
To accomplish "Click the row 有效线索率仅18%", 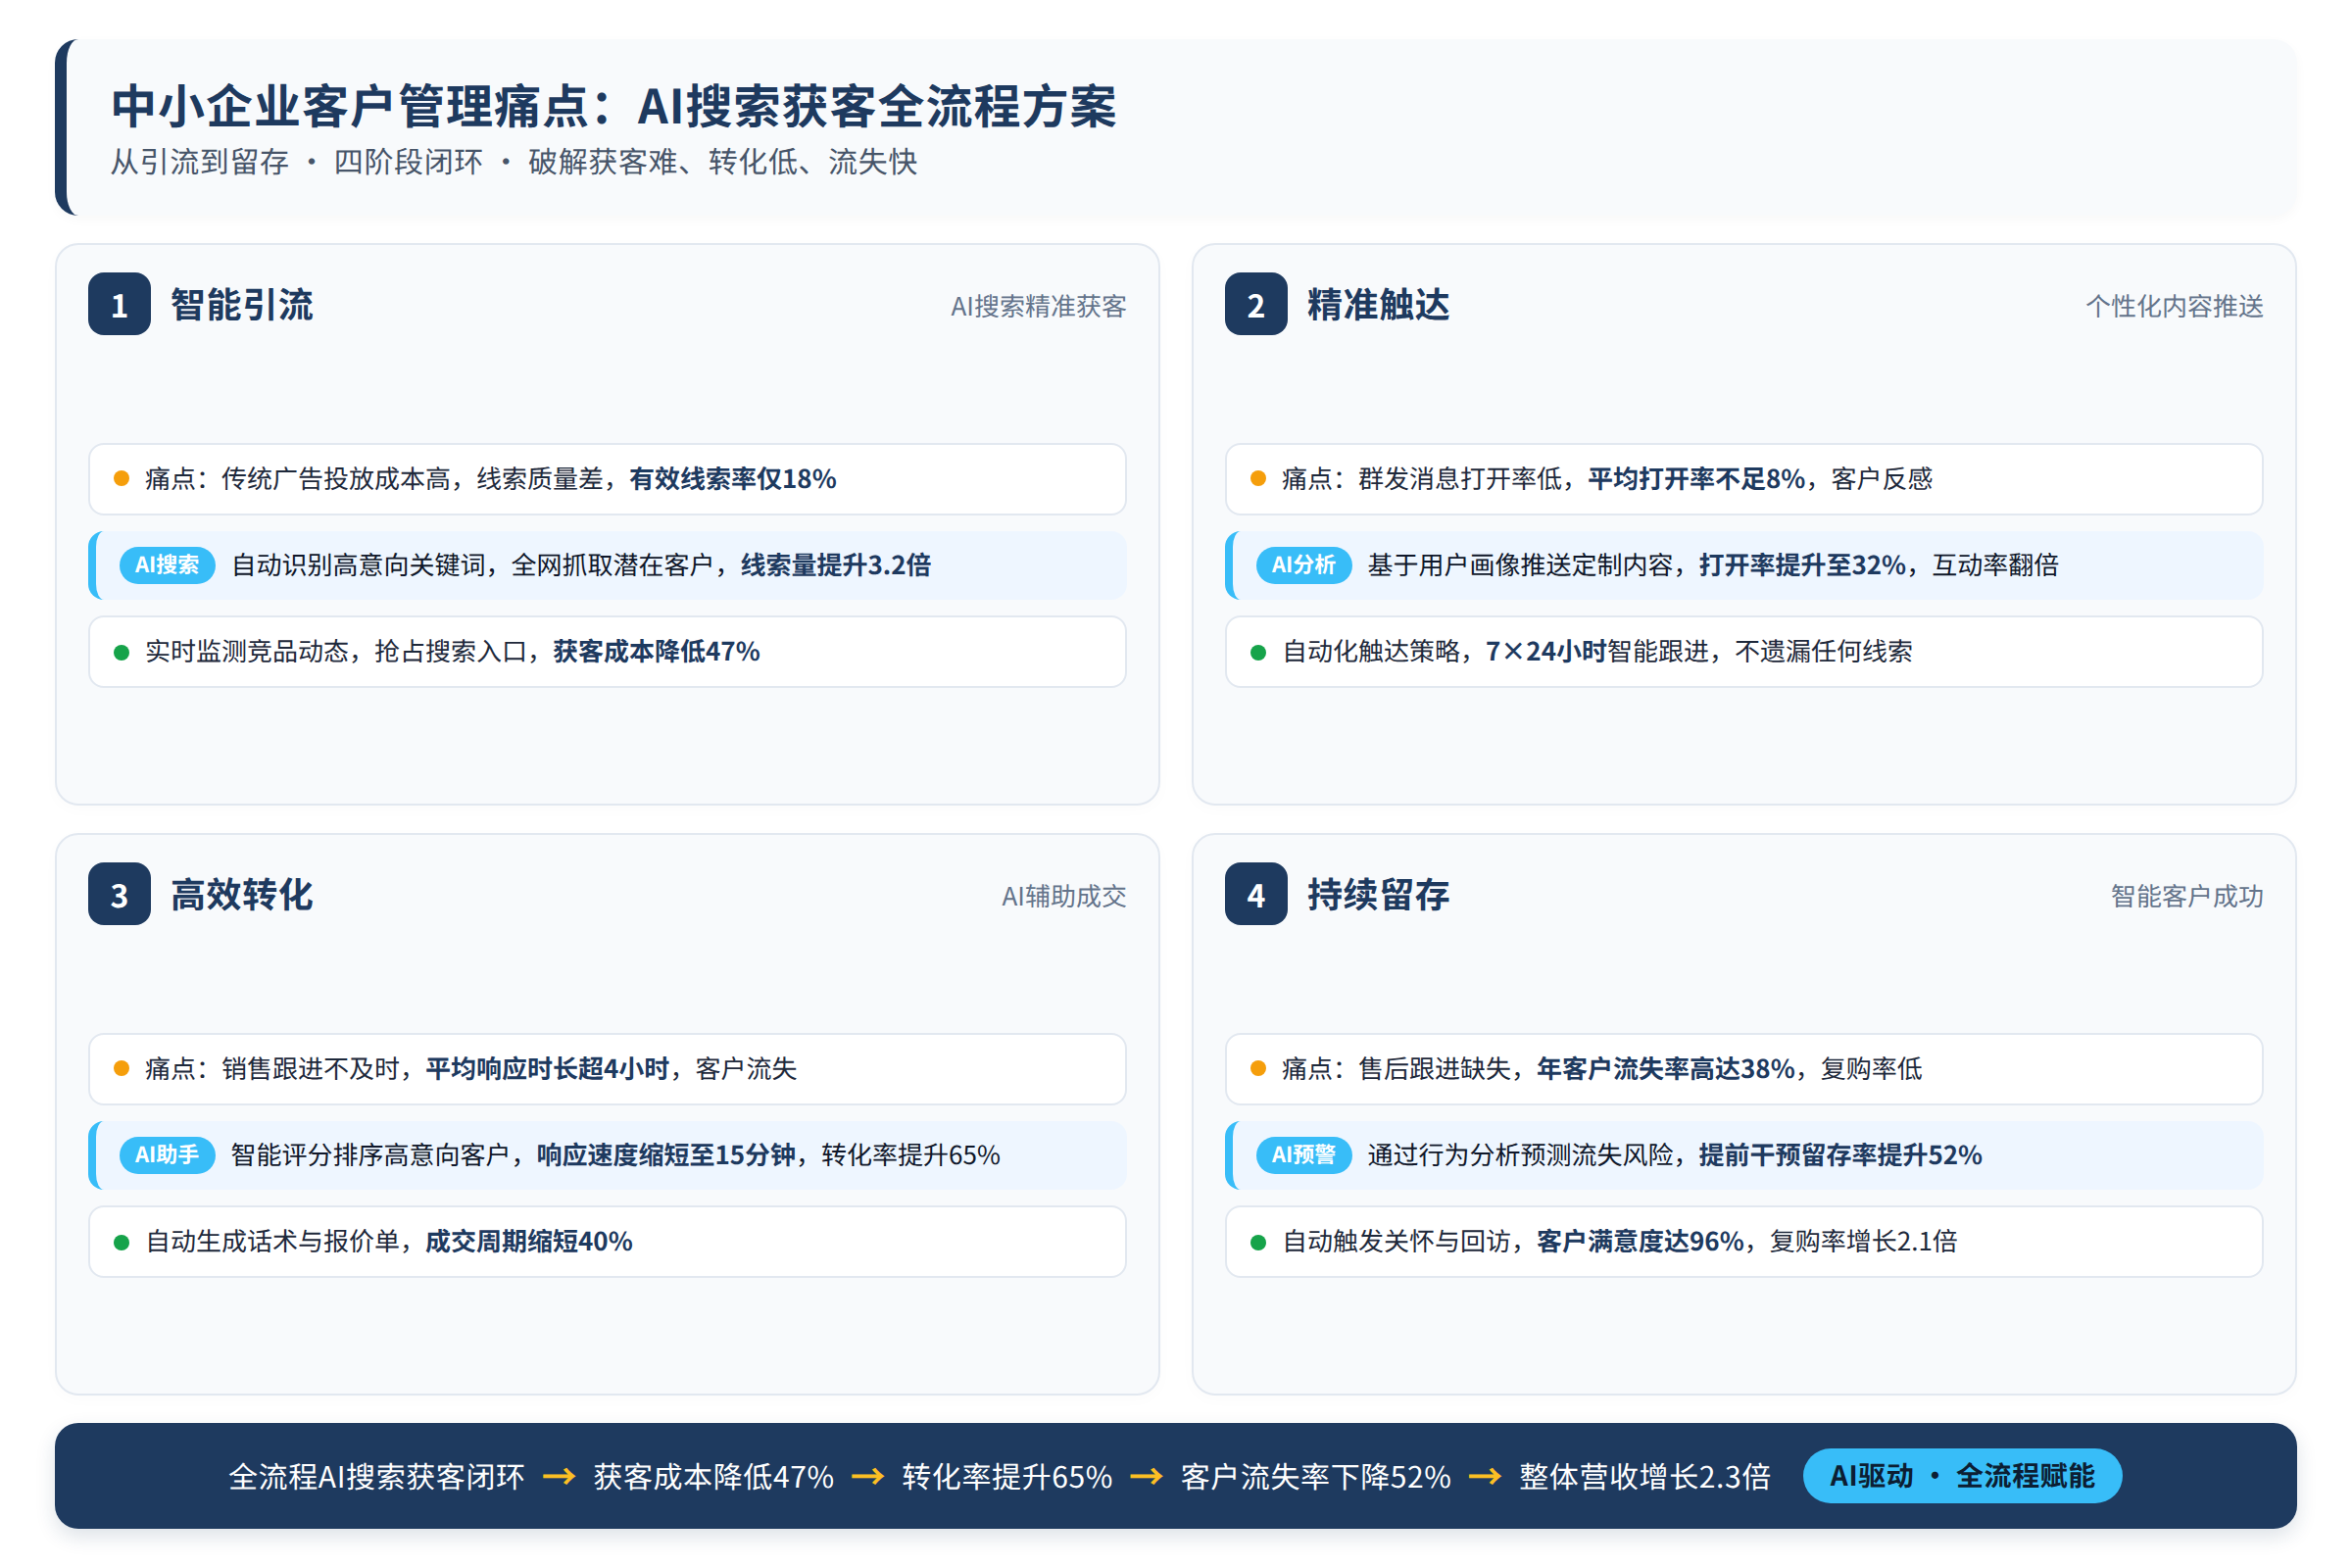I will click(x=607, y=479).
